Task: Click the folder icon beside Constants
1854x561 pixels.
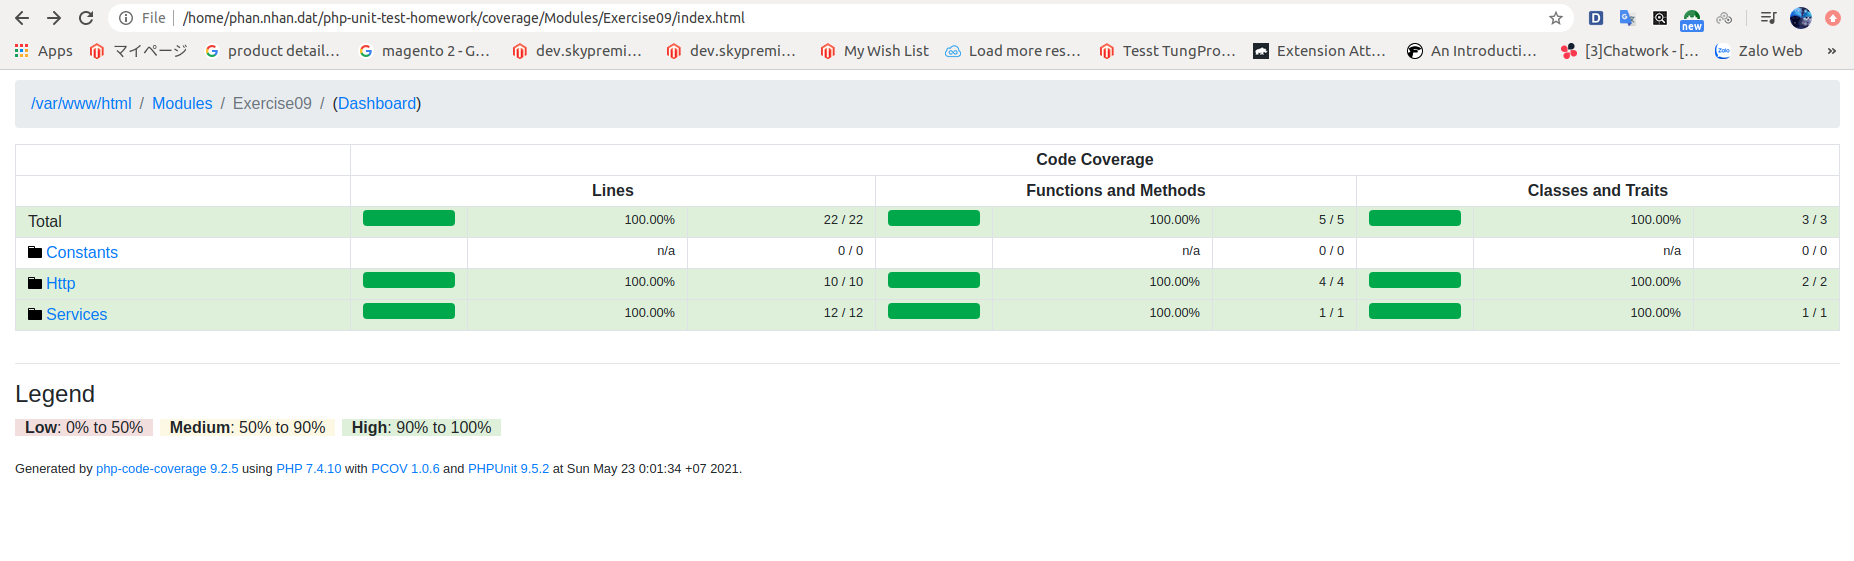Action: click(35, 252)
